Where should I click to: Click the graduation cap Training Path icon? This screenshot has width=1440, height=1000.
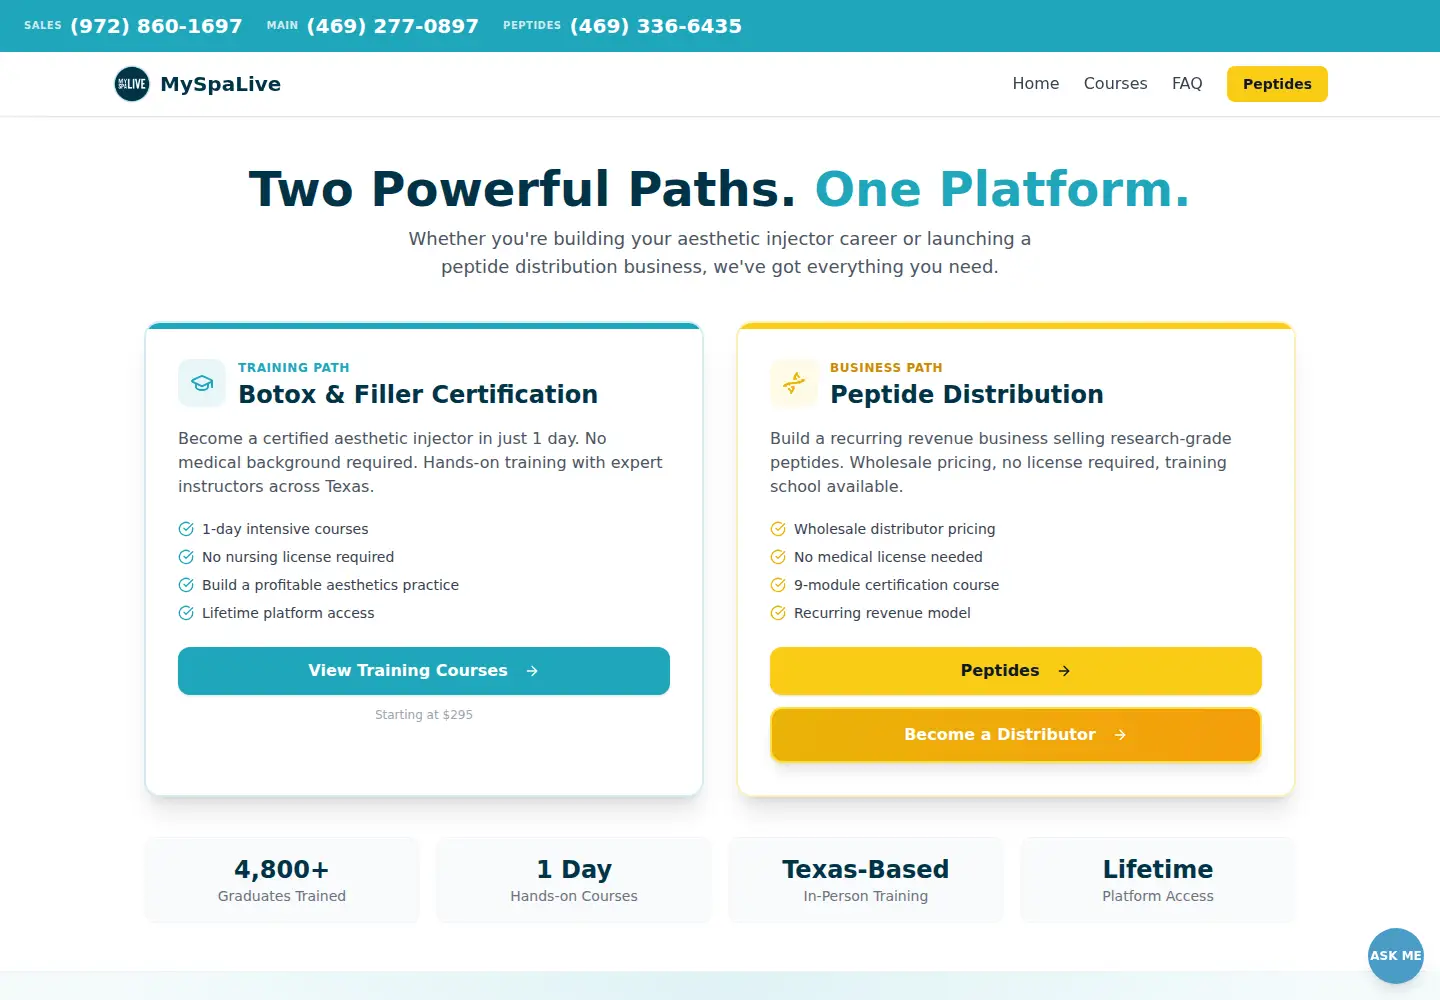point(202,383)
